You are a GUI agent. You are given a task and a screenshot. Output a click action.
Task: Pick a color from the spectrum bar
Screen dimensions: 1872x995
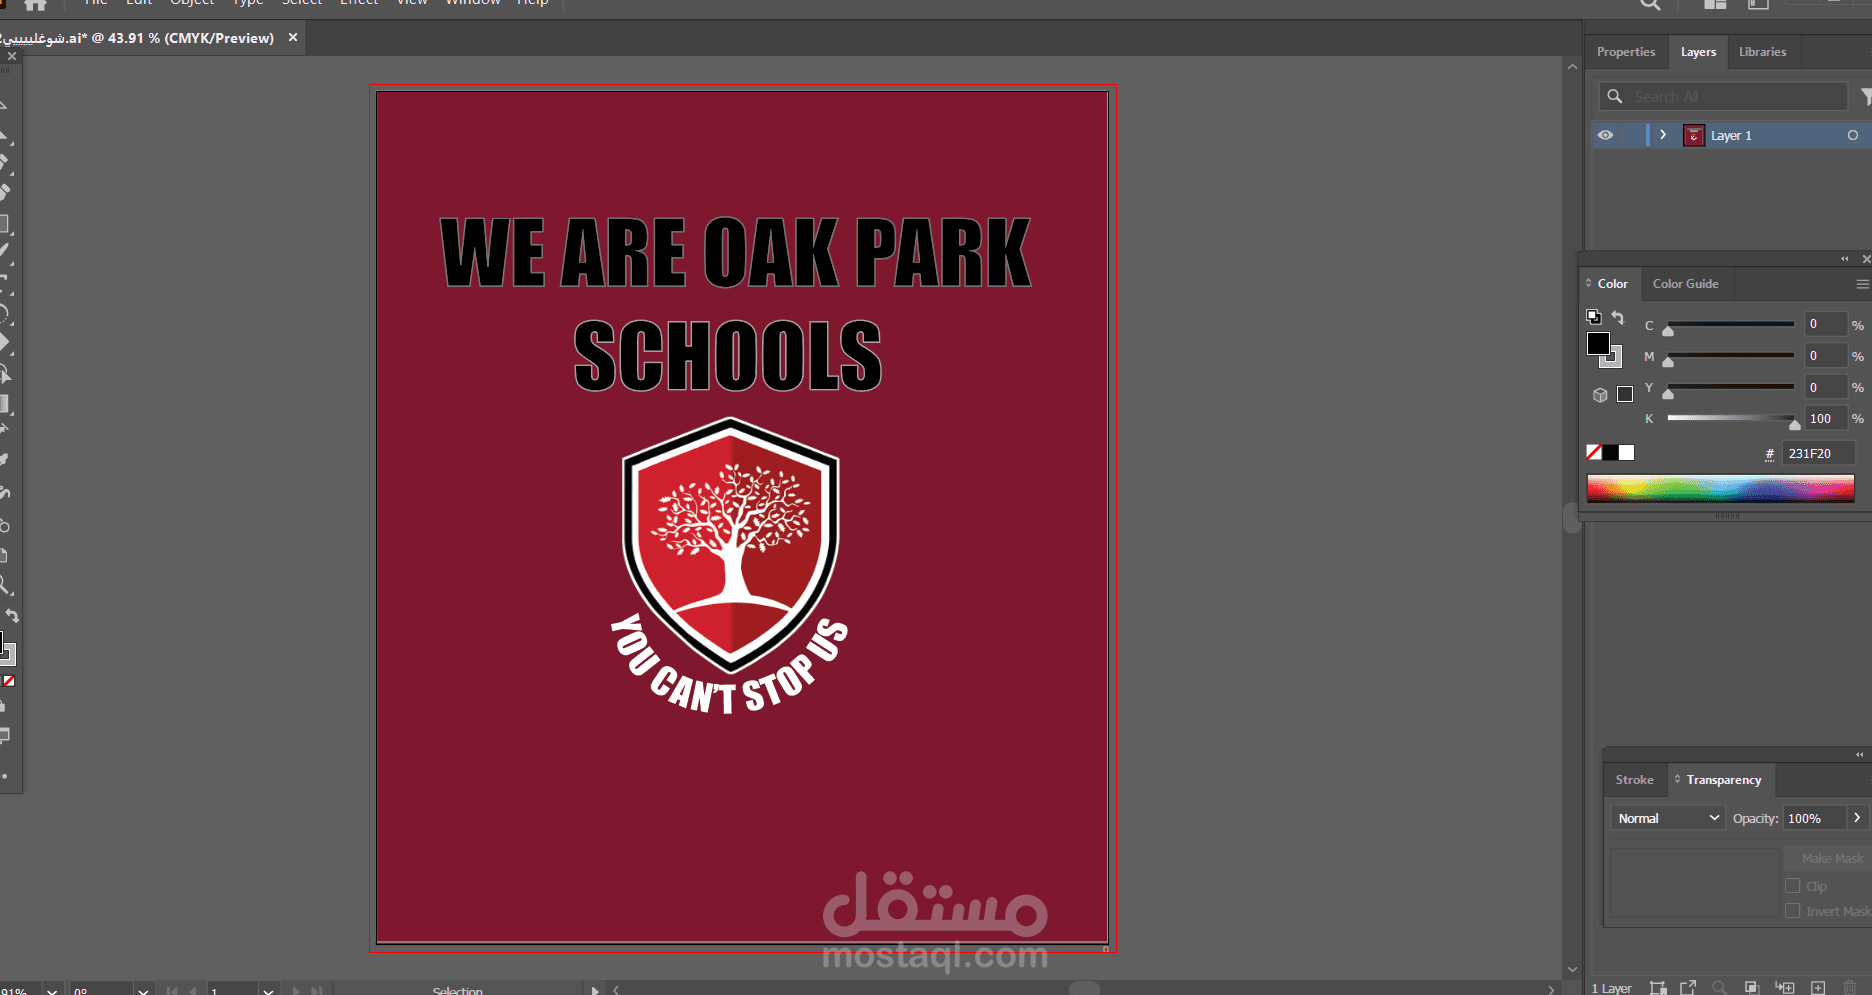point(1720,488)
